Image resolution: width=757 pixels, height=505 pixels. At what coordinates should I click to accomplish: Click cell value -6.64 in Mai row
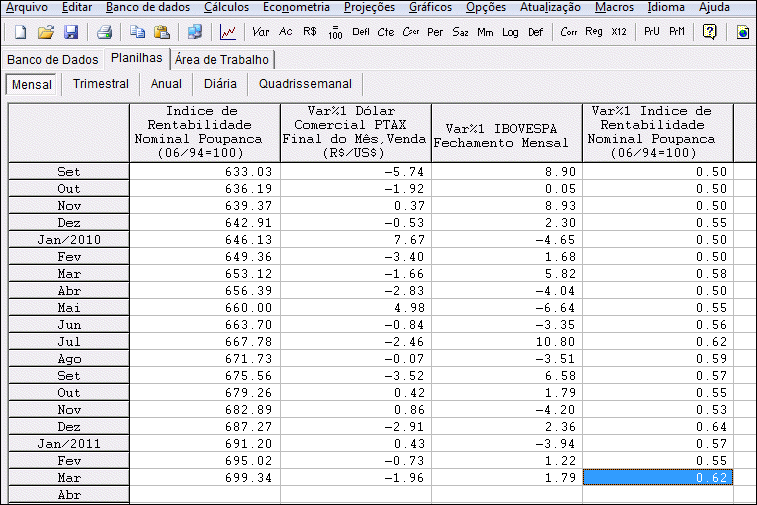[x=507, y=308]
